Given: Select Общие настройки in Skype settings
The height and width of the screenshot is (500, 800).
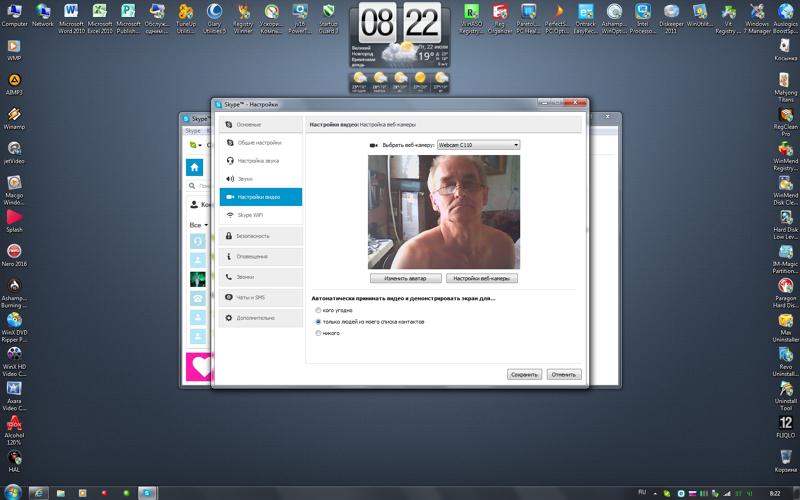Looking at the screenshot, I should pyautogui.click(x=261, y=143).
